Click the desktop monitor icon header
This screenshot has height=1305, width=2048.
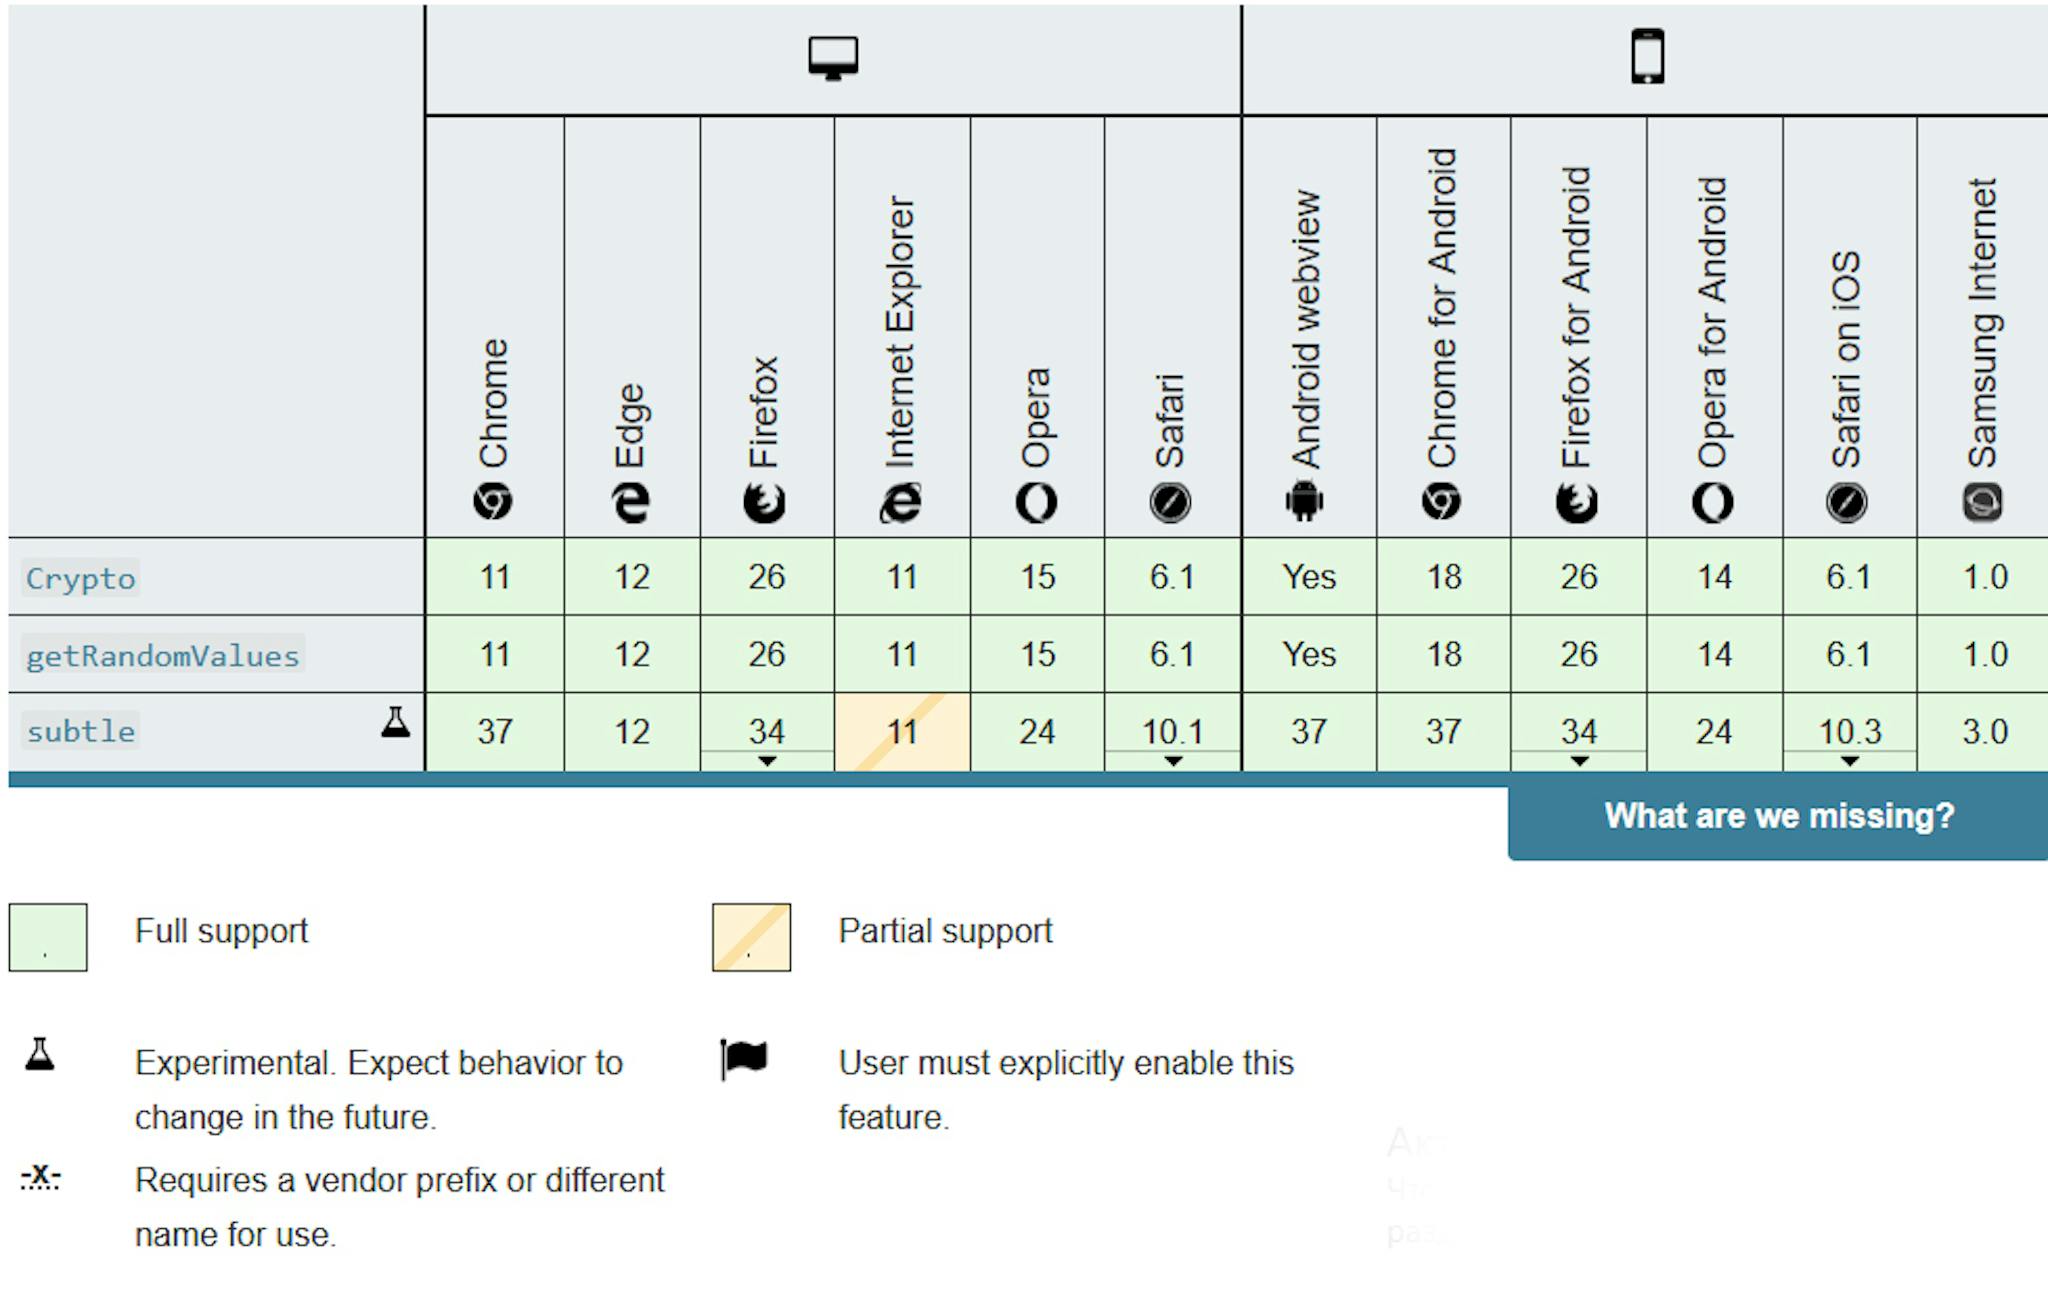click(833, 58)
